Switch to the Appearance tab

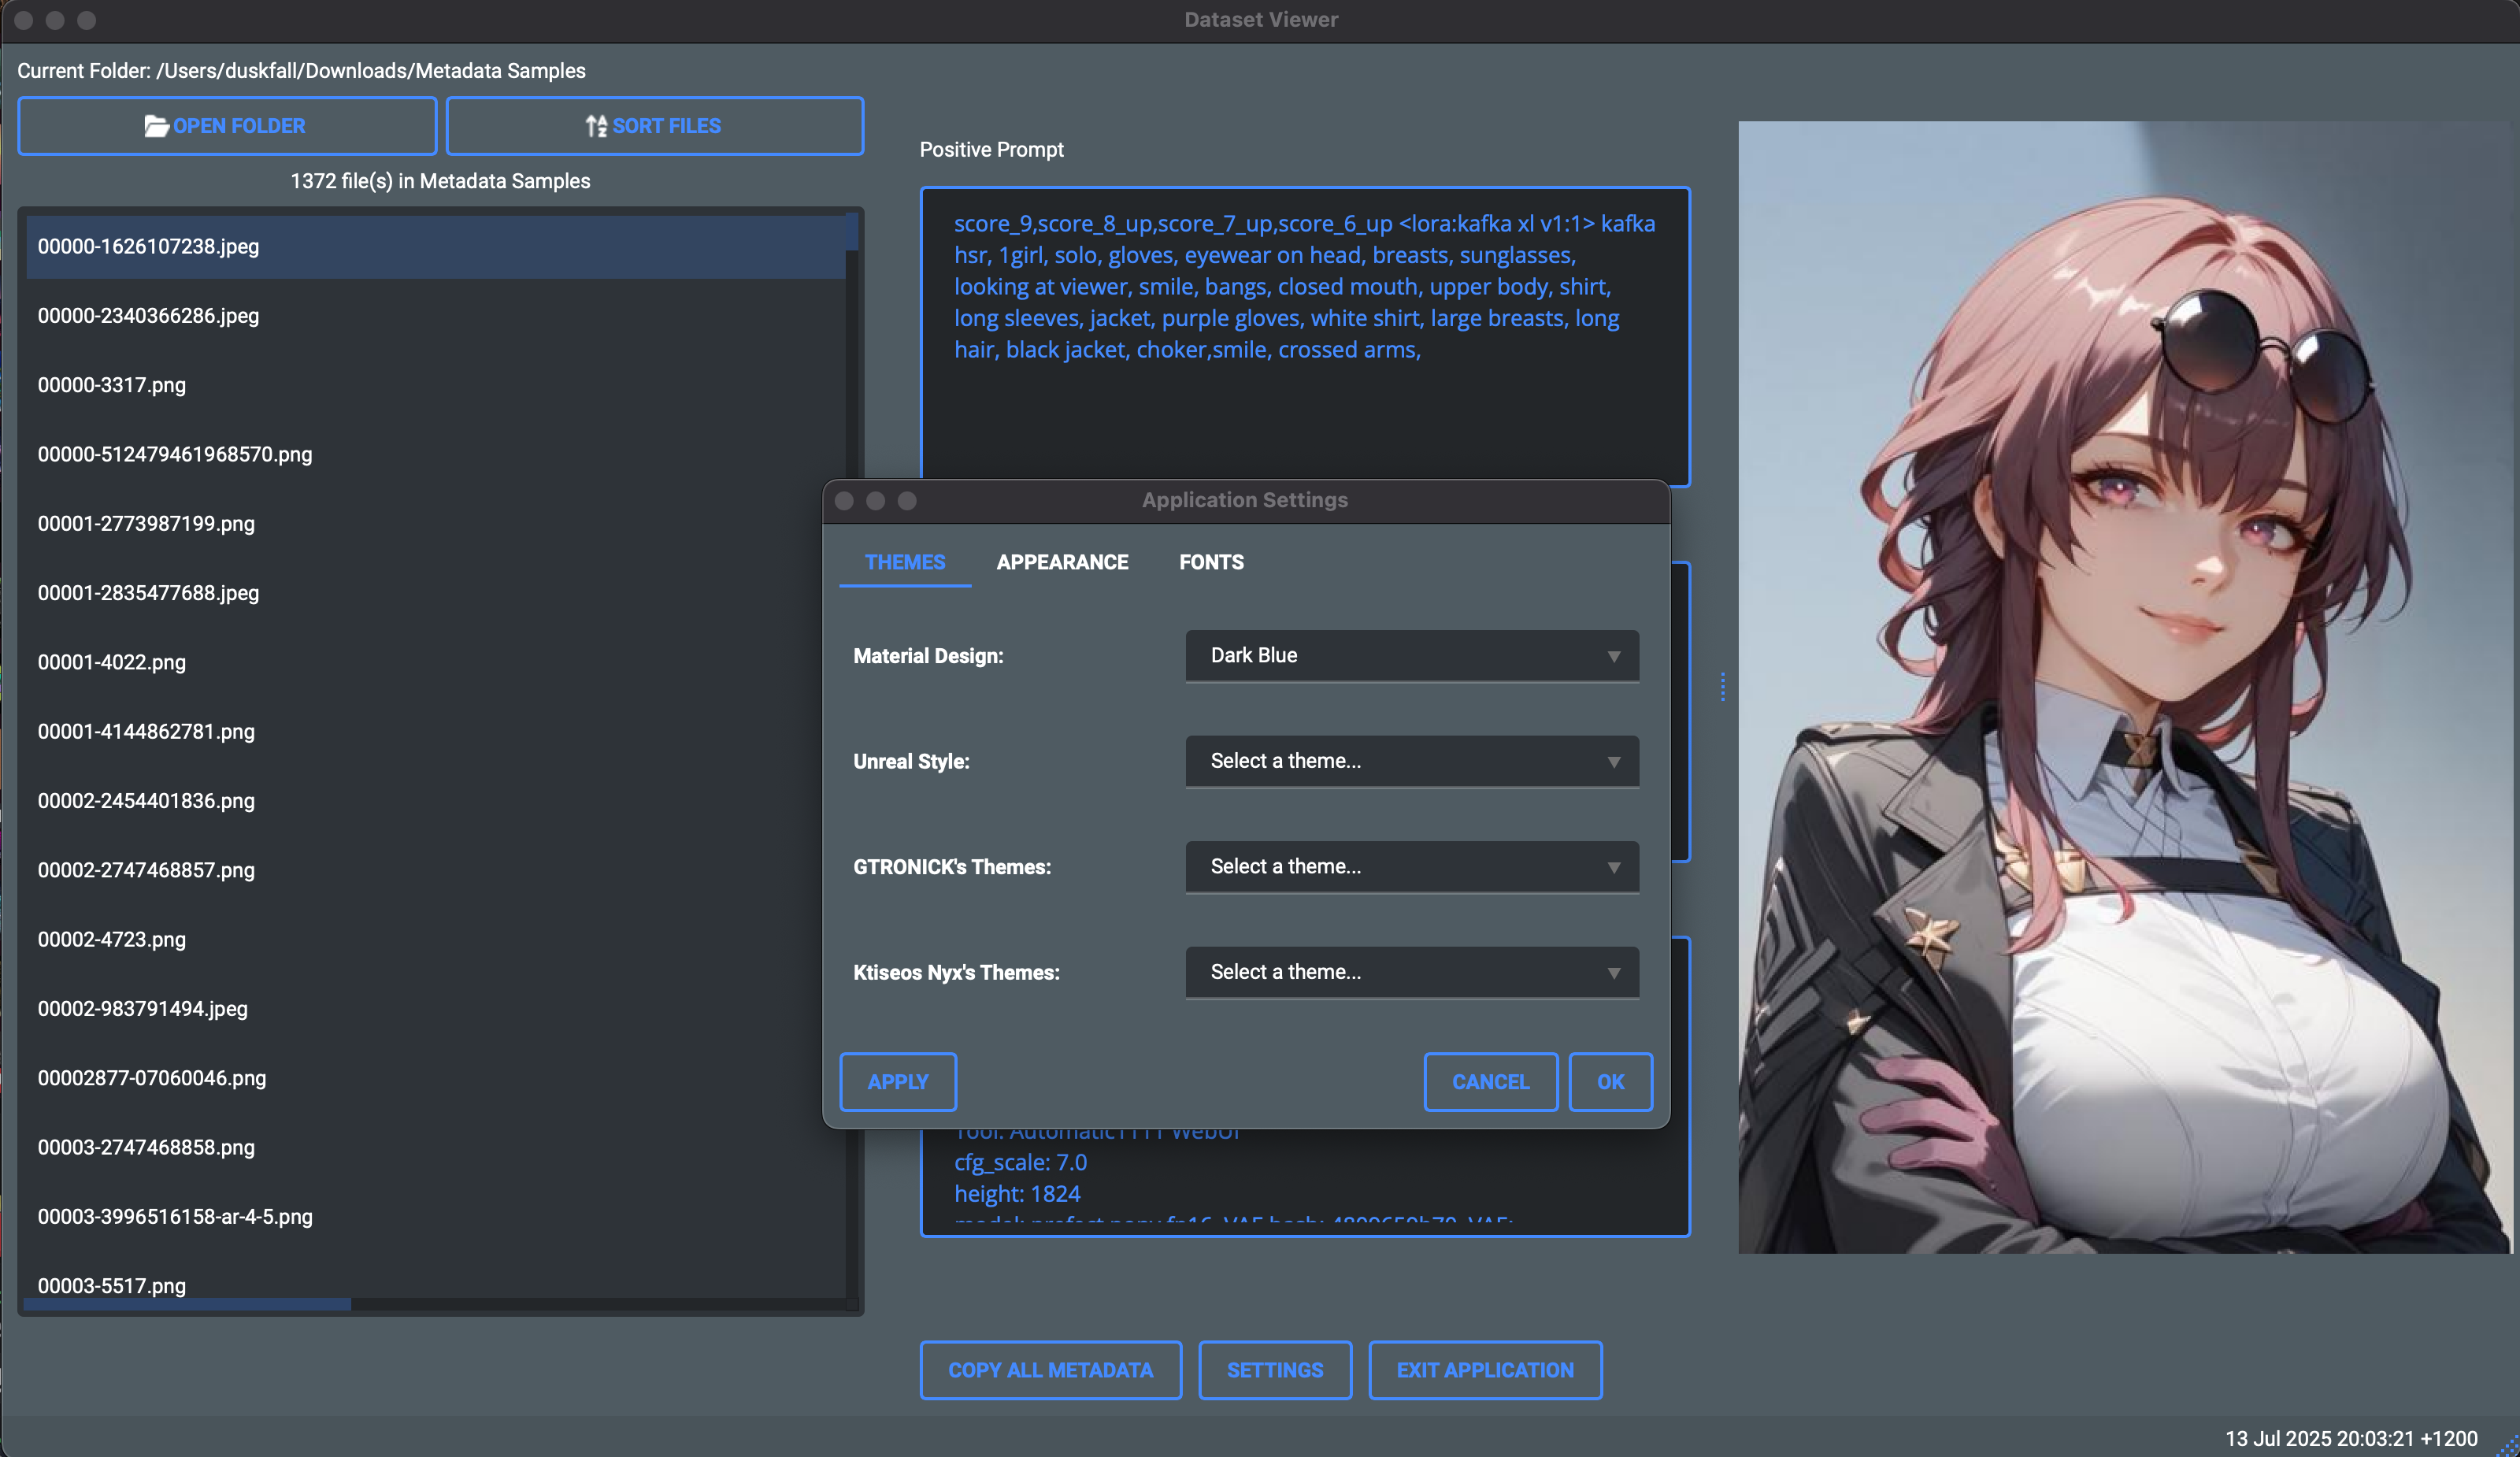[1062, 562]
